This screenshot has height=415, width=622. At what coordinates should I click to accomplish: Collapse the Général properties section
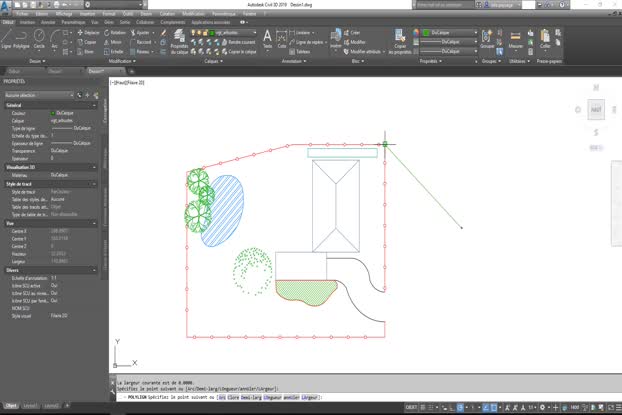[94, 105]
